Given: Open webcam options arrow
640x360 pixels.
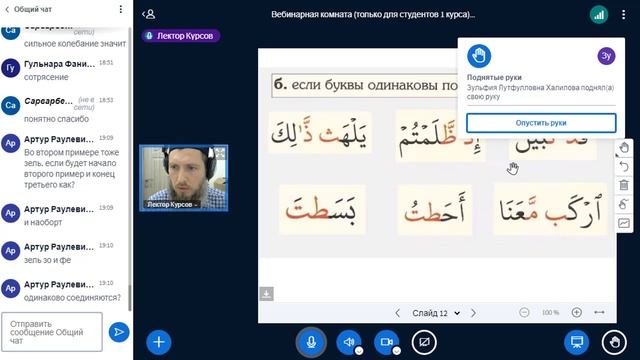Looking at the screenshot, I should (x=396, y=351).
